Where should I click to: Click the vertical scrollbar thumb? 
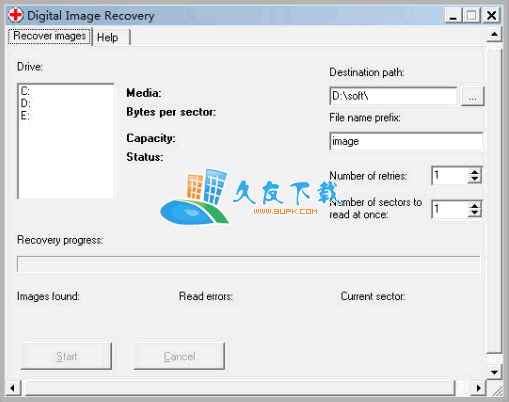coord(494,201)
